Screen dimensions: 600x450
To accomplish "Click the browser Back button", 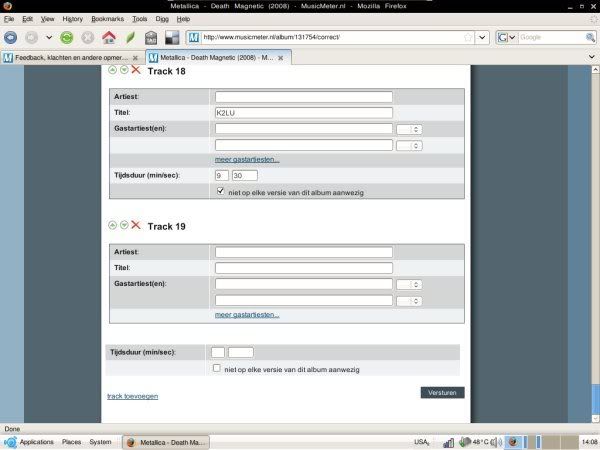I will 11,38.
